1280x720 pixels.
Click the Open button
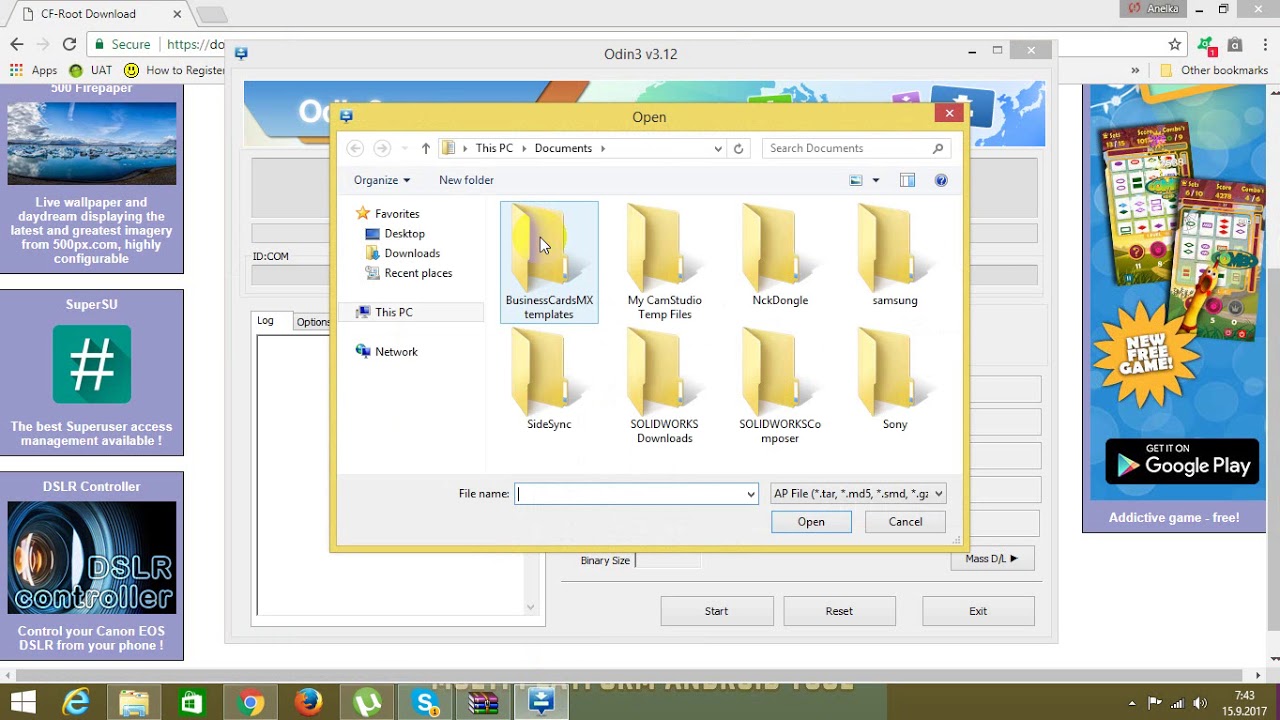[811, 522]
